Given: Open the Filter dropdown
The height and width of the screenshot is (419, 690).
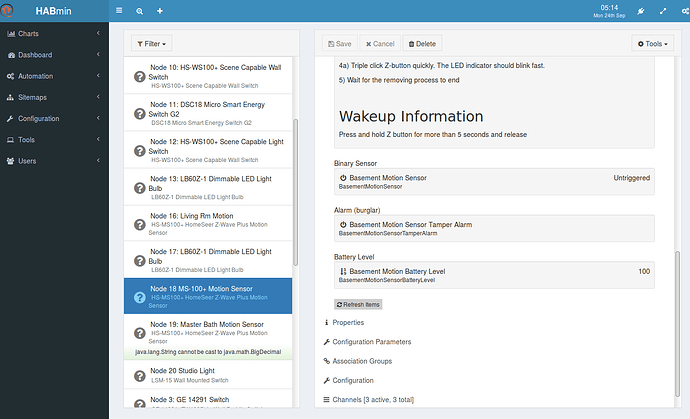Looking at the screenshot, I should 150,44.
